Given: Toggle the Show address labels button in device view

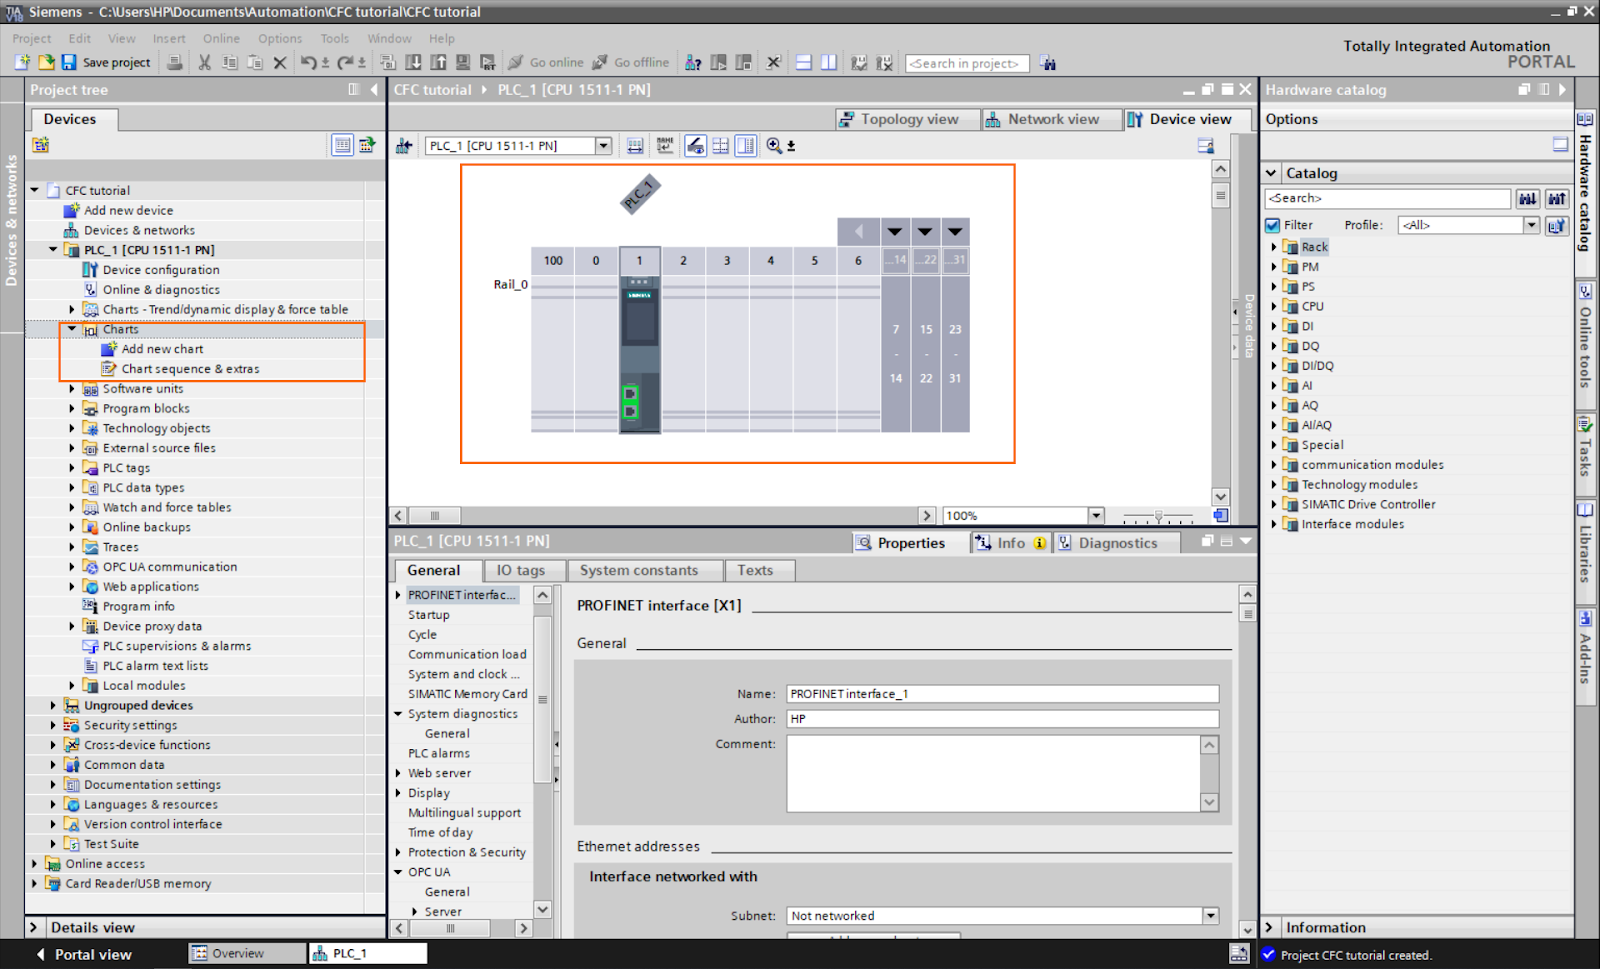Looking at the screenshot, I should click(695, 146).
